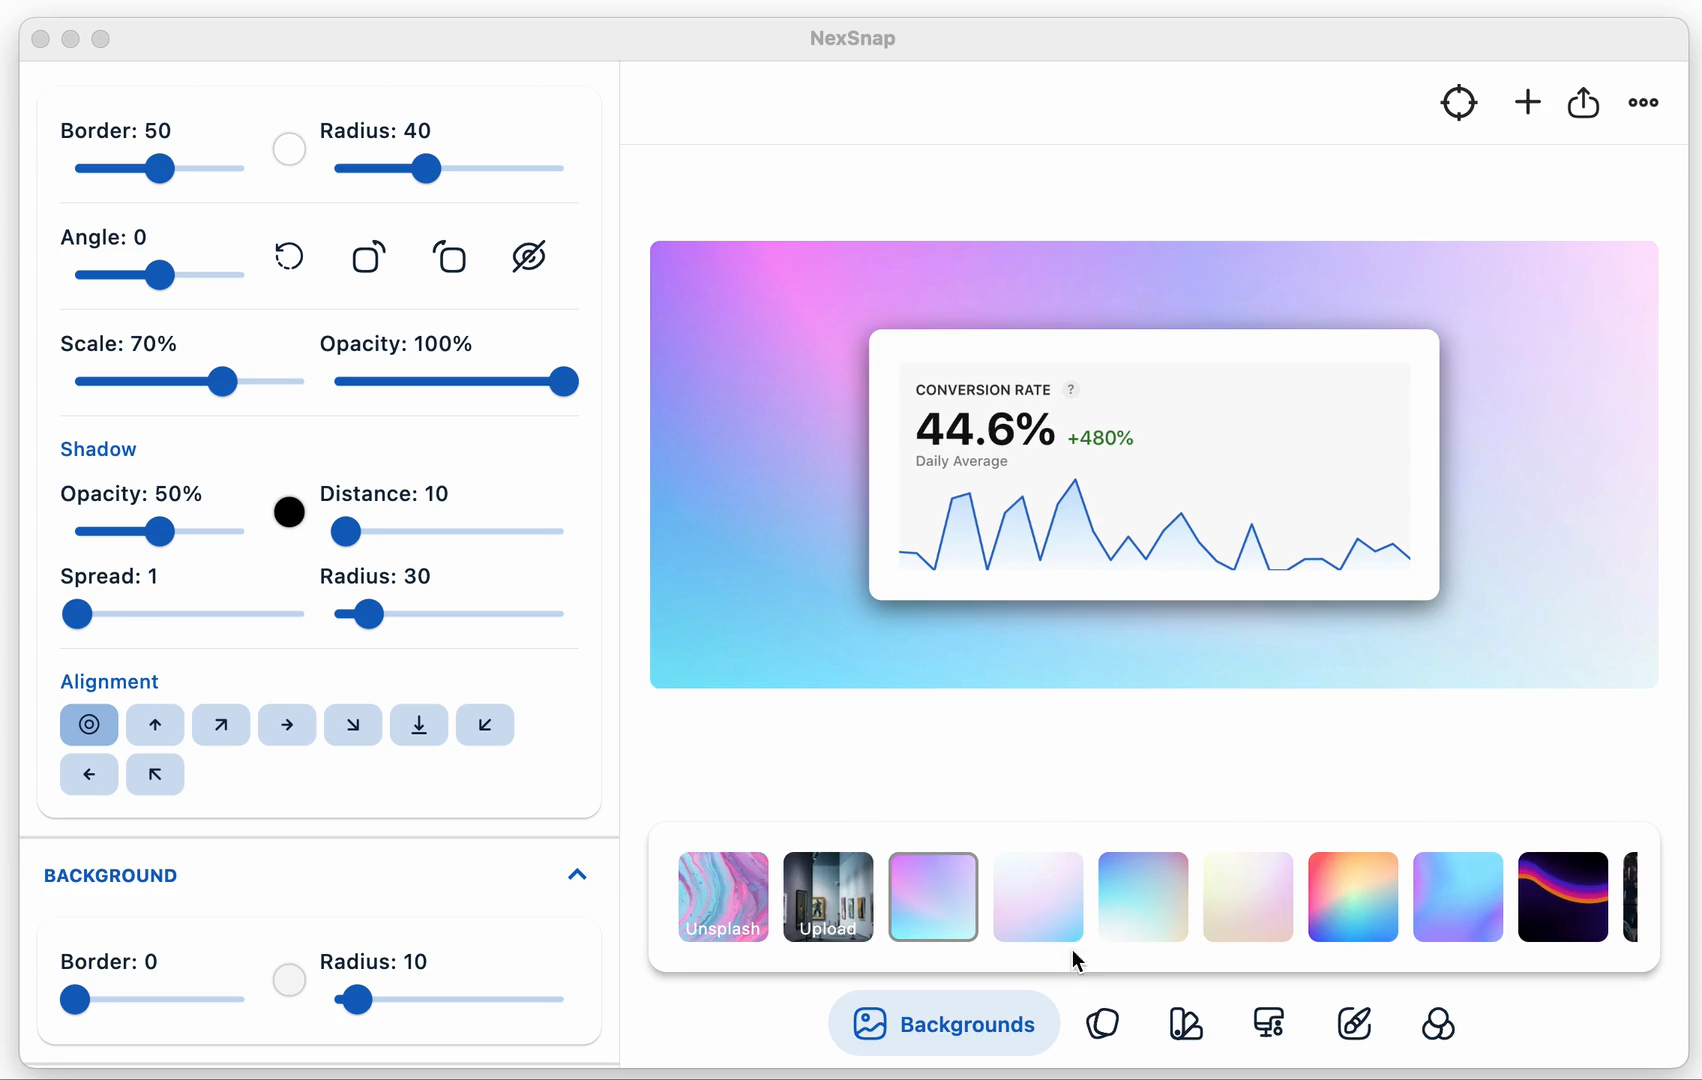Screen dimensions: 1702x1080
Task: Click the conversion rate screenshot preview
Action: click(1154, 465)
